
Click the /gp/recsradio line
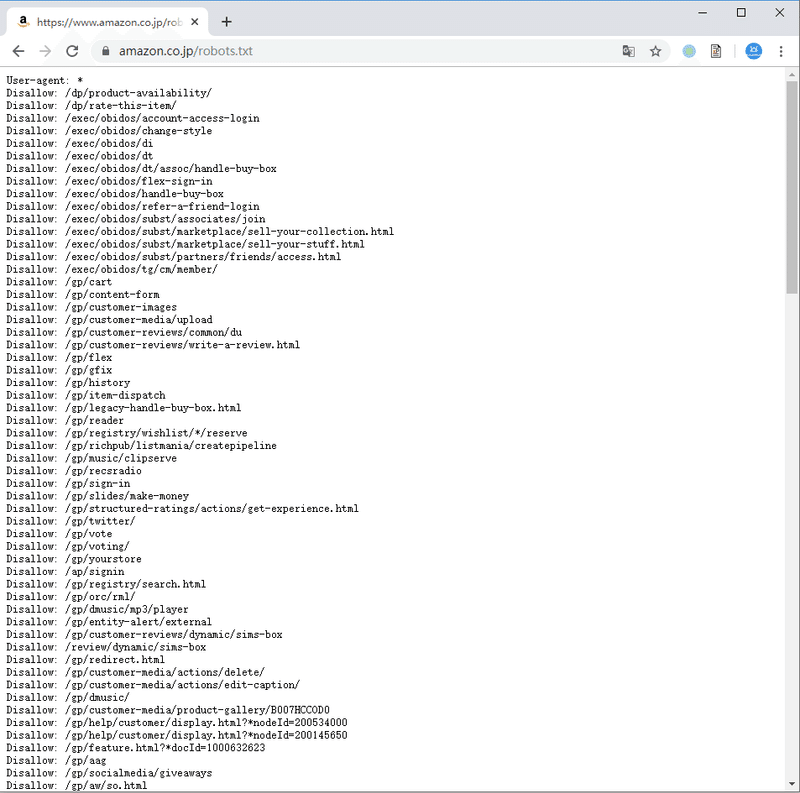pos(74,471)
